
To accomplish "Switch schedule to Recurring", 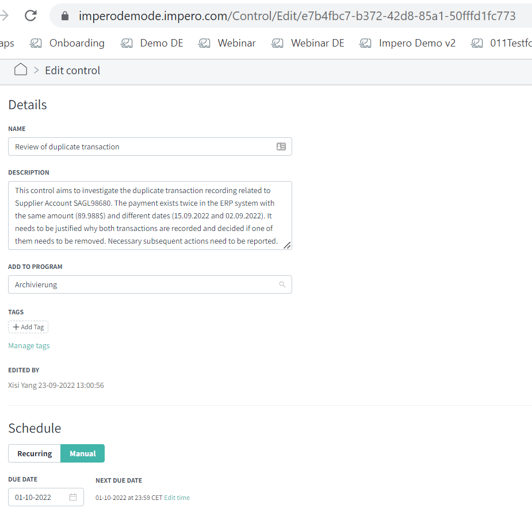I will (35, 453).
